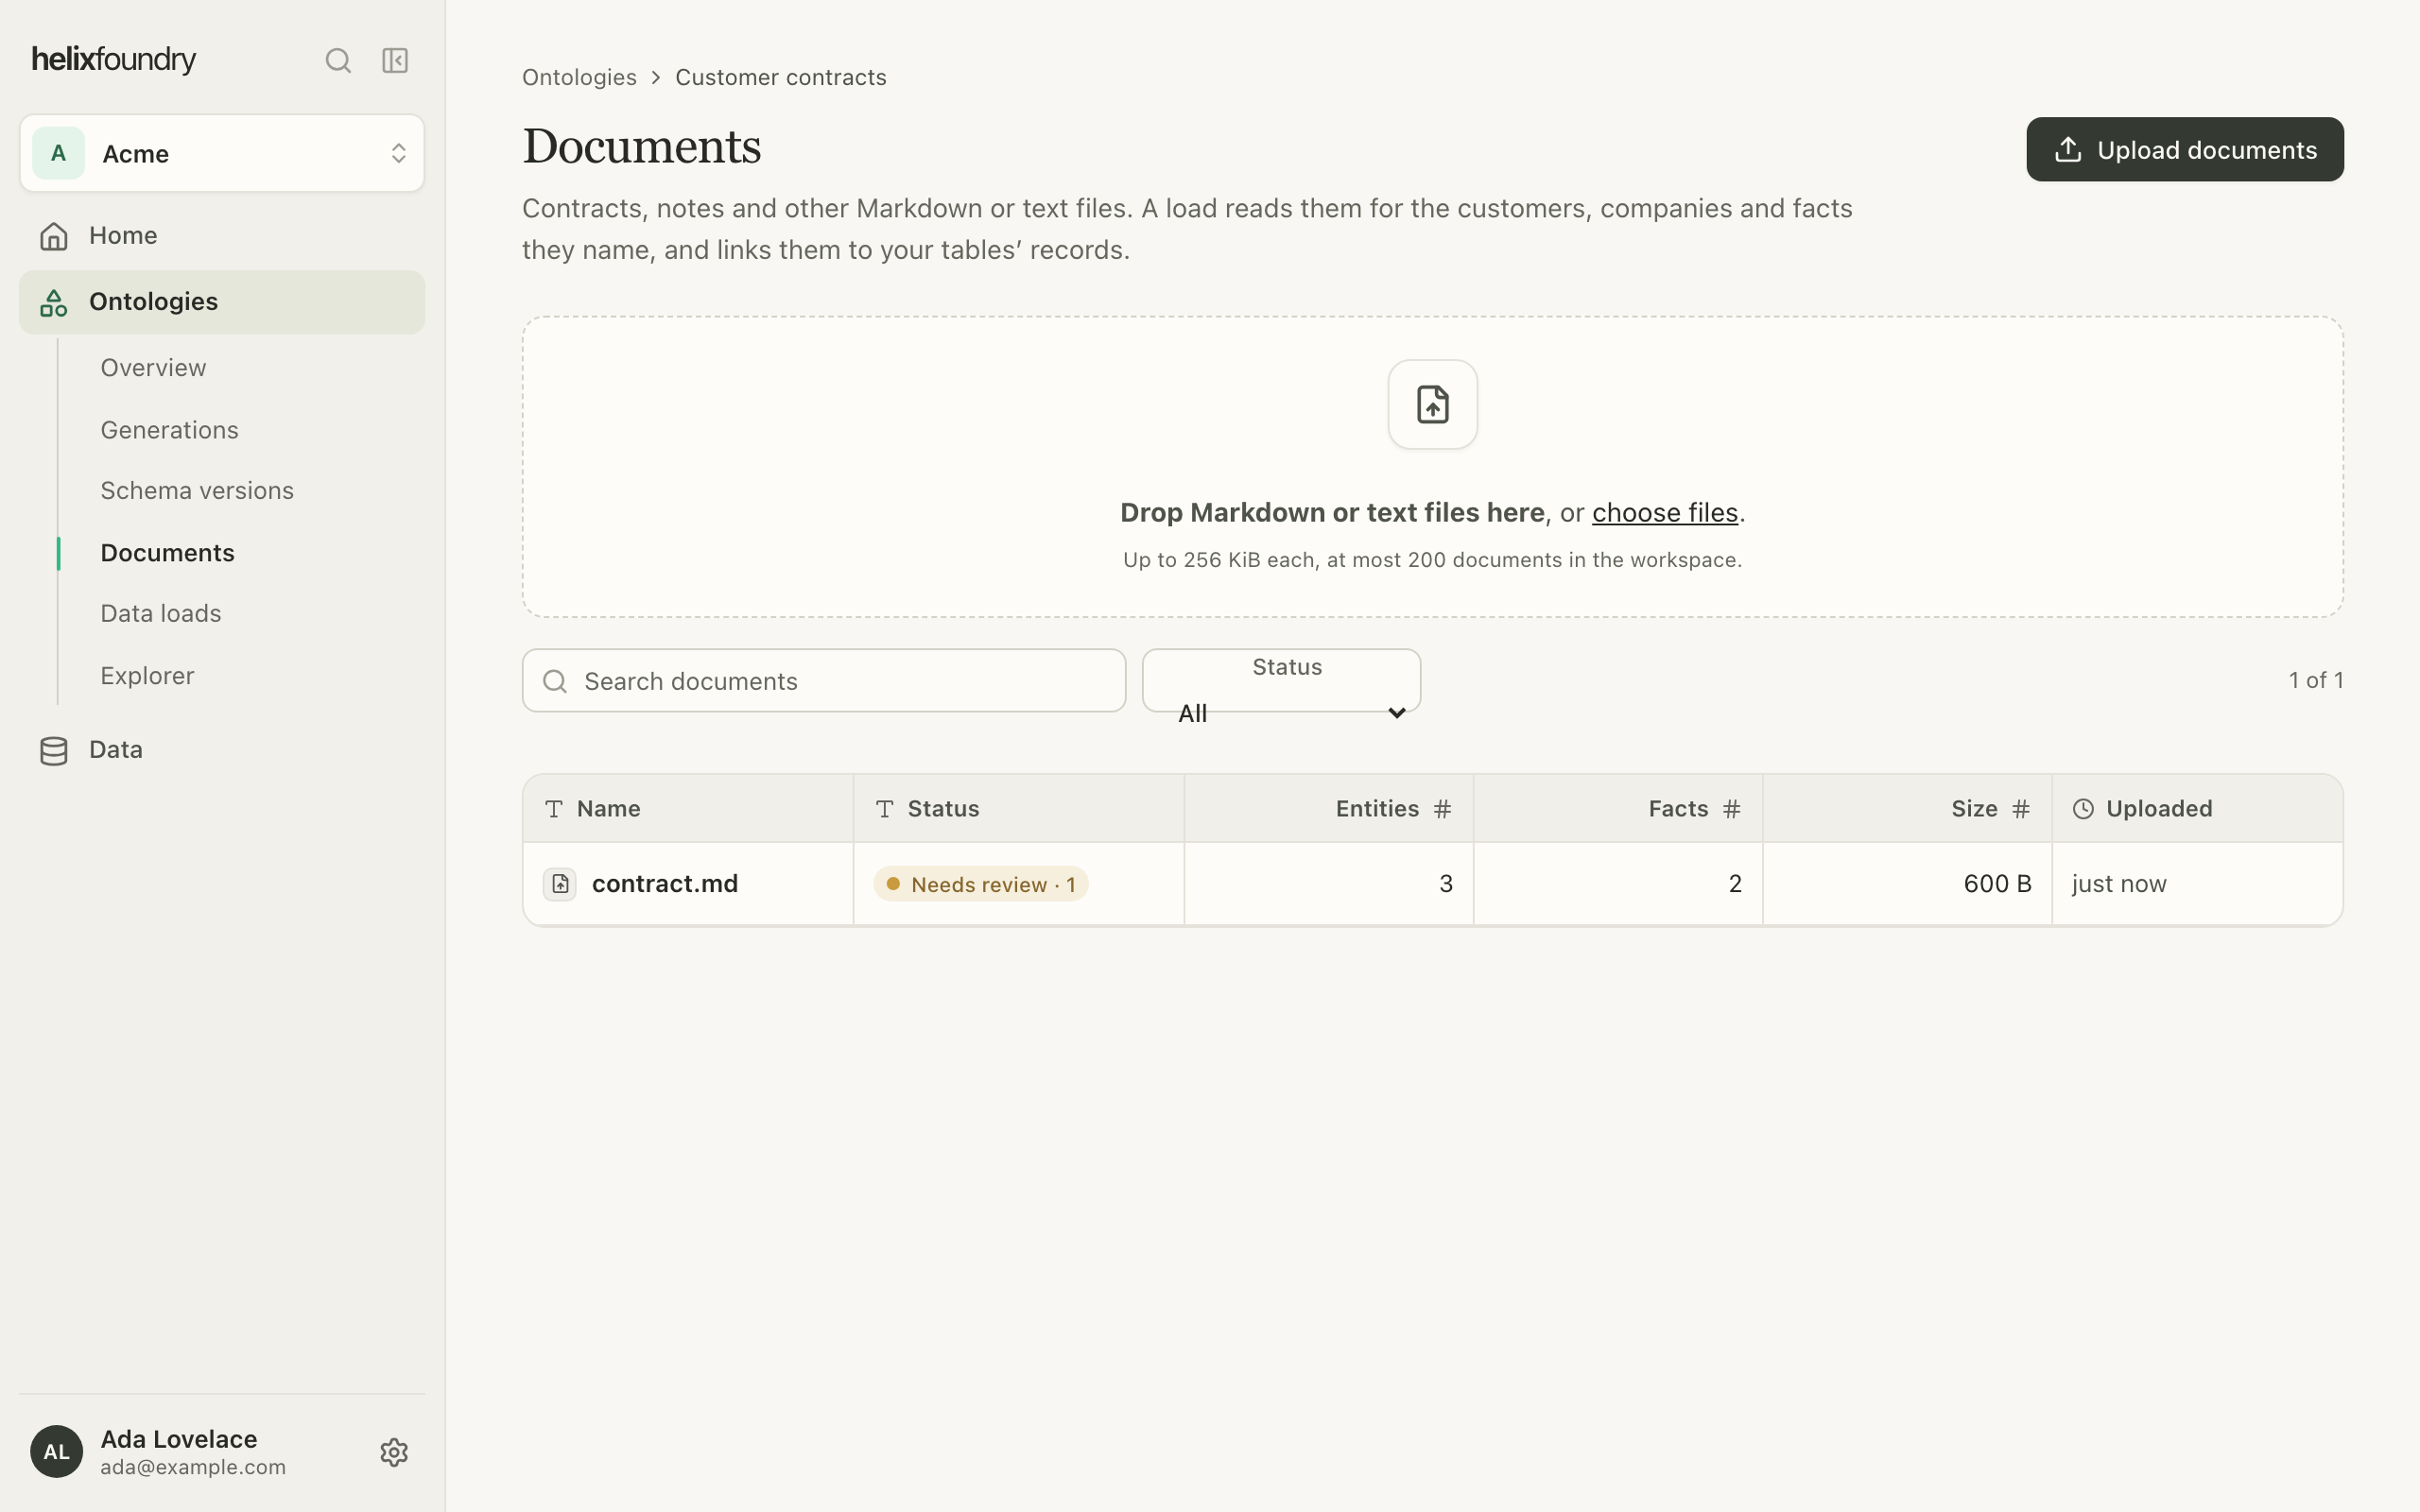Image resolution: width=2420 pixels, height=1512 pixels.
Task: Open Schema versions page
Action: pos(197,491)
